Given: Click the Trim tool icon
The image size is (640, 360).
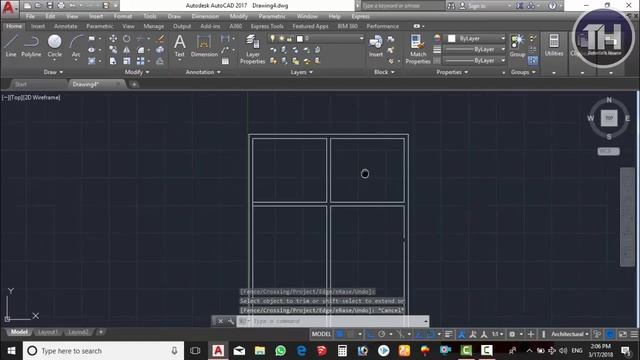Looking at the screenshot, I should point(140,38).
